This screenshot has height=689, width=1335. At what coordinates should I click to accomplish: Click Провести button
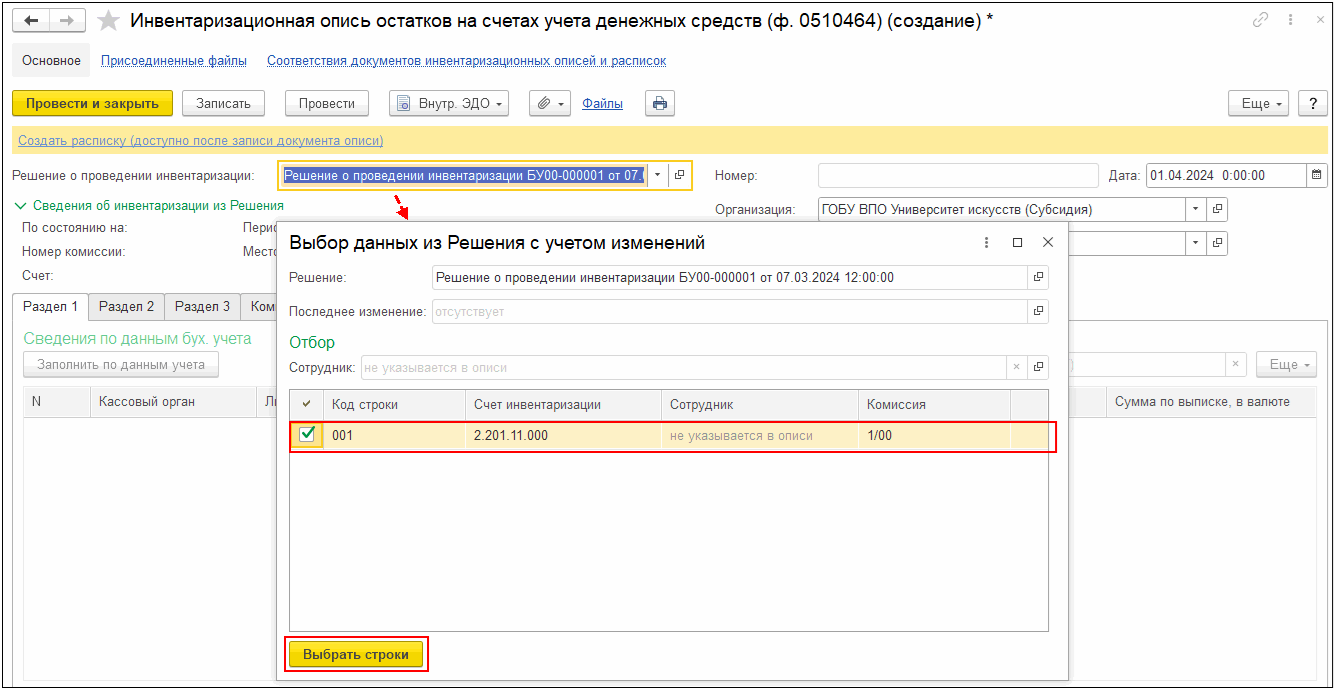(x=327, y=103)
